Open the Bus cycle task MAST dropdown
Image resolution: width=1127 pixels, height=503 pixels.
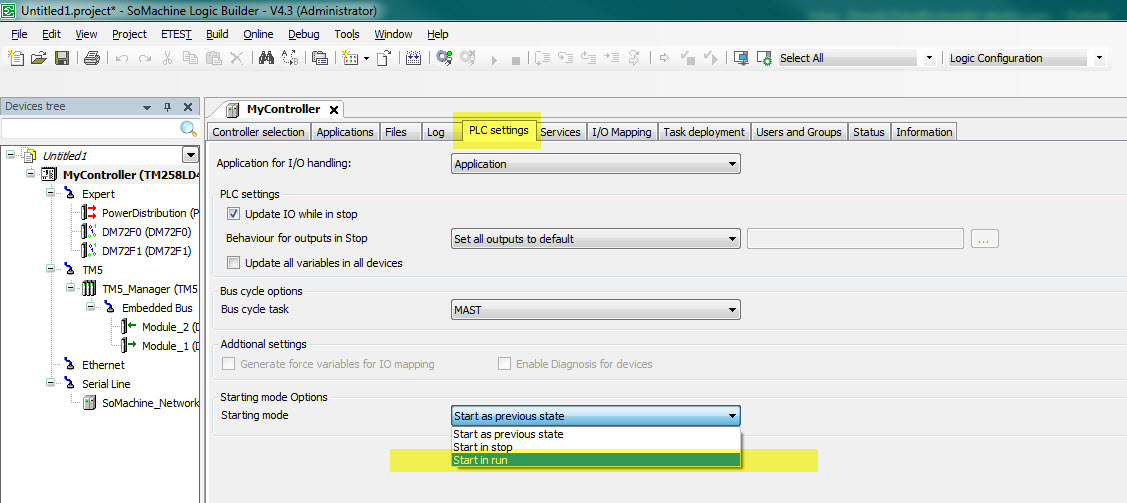596,310
